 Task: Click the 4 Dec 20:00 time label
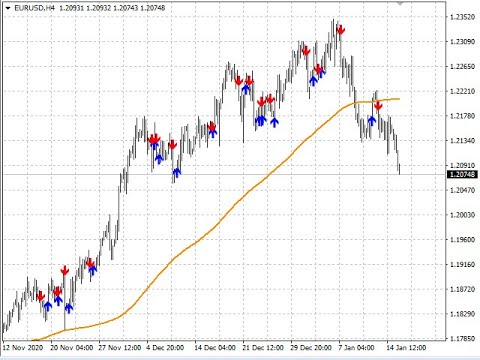[x=165, y=348]
